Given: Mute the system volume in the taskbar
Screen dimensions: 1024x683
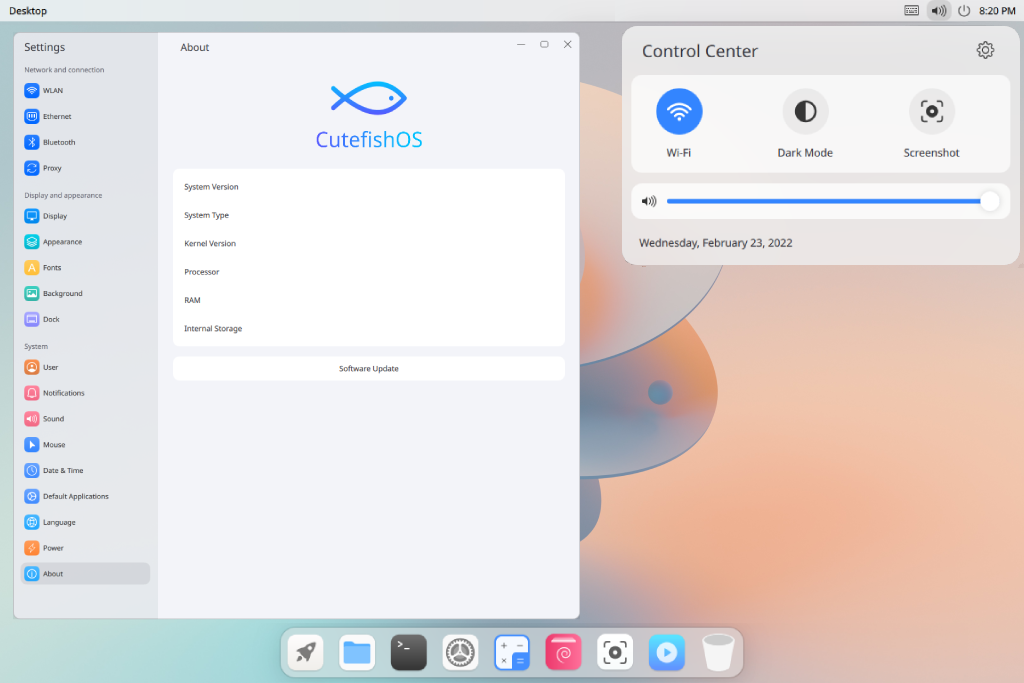Looking at the screenshot, I should point(937,11).
